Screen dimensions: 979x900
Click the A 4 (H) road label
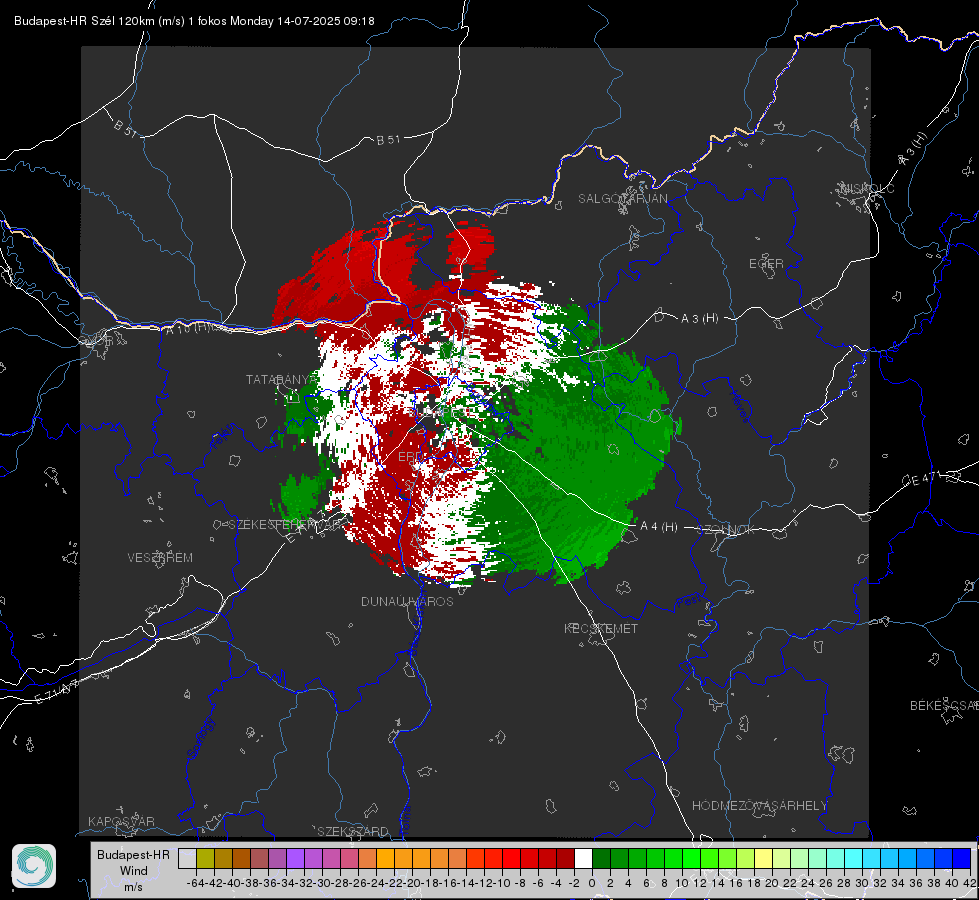[659, 527]
